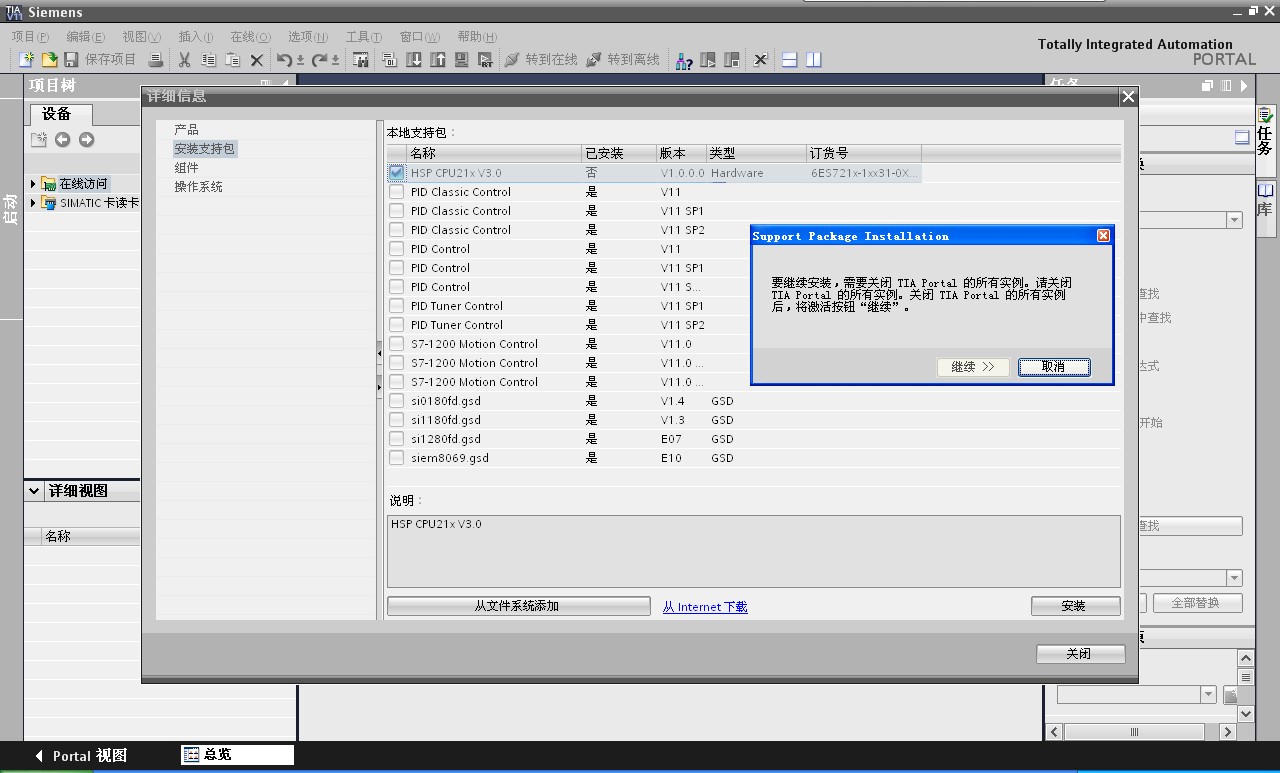Click the Upload from device icon

(437, 60)
